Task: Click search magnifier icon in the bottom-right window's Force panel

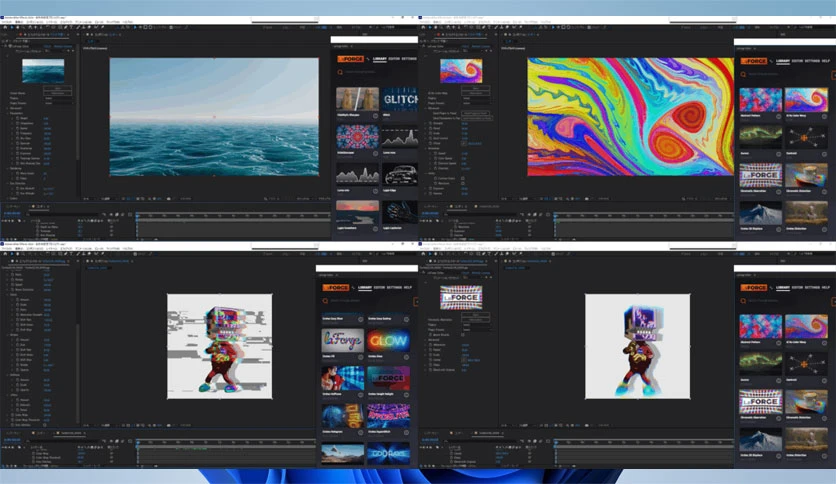Action: [743, 301]
